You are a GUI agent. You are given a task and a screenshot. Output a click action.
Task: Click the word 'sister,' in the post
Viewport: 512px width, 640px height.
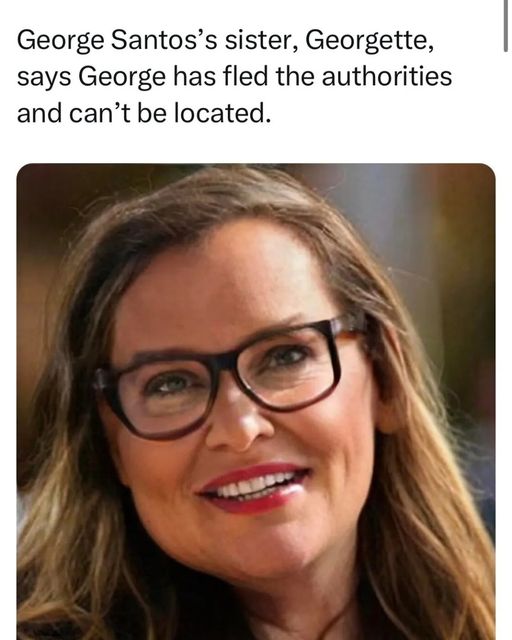[261, 41]
